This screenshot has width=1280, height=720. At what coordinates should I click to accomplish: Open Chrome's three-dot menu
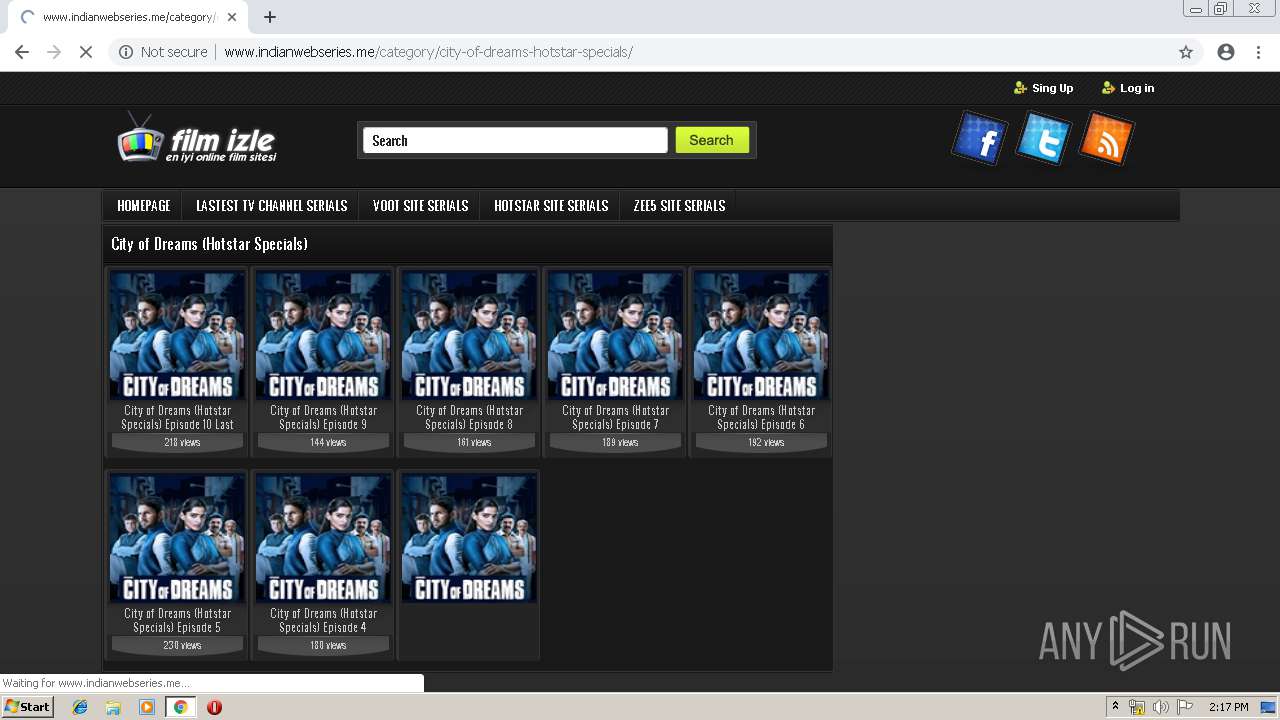pyautogui.click(x=1258, y=52)
